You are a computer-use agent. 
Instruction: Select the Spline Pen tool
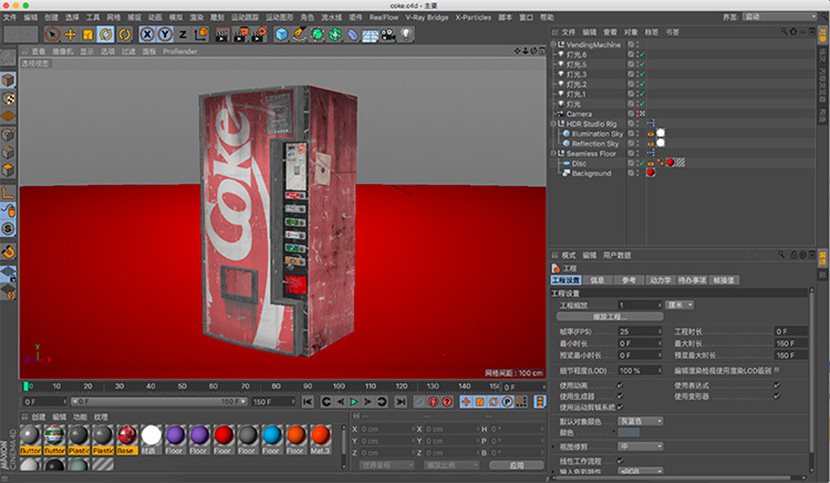click(299, 34)
